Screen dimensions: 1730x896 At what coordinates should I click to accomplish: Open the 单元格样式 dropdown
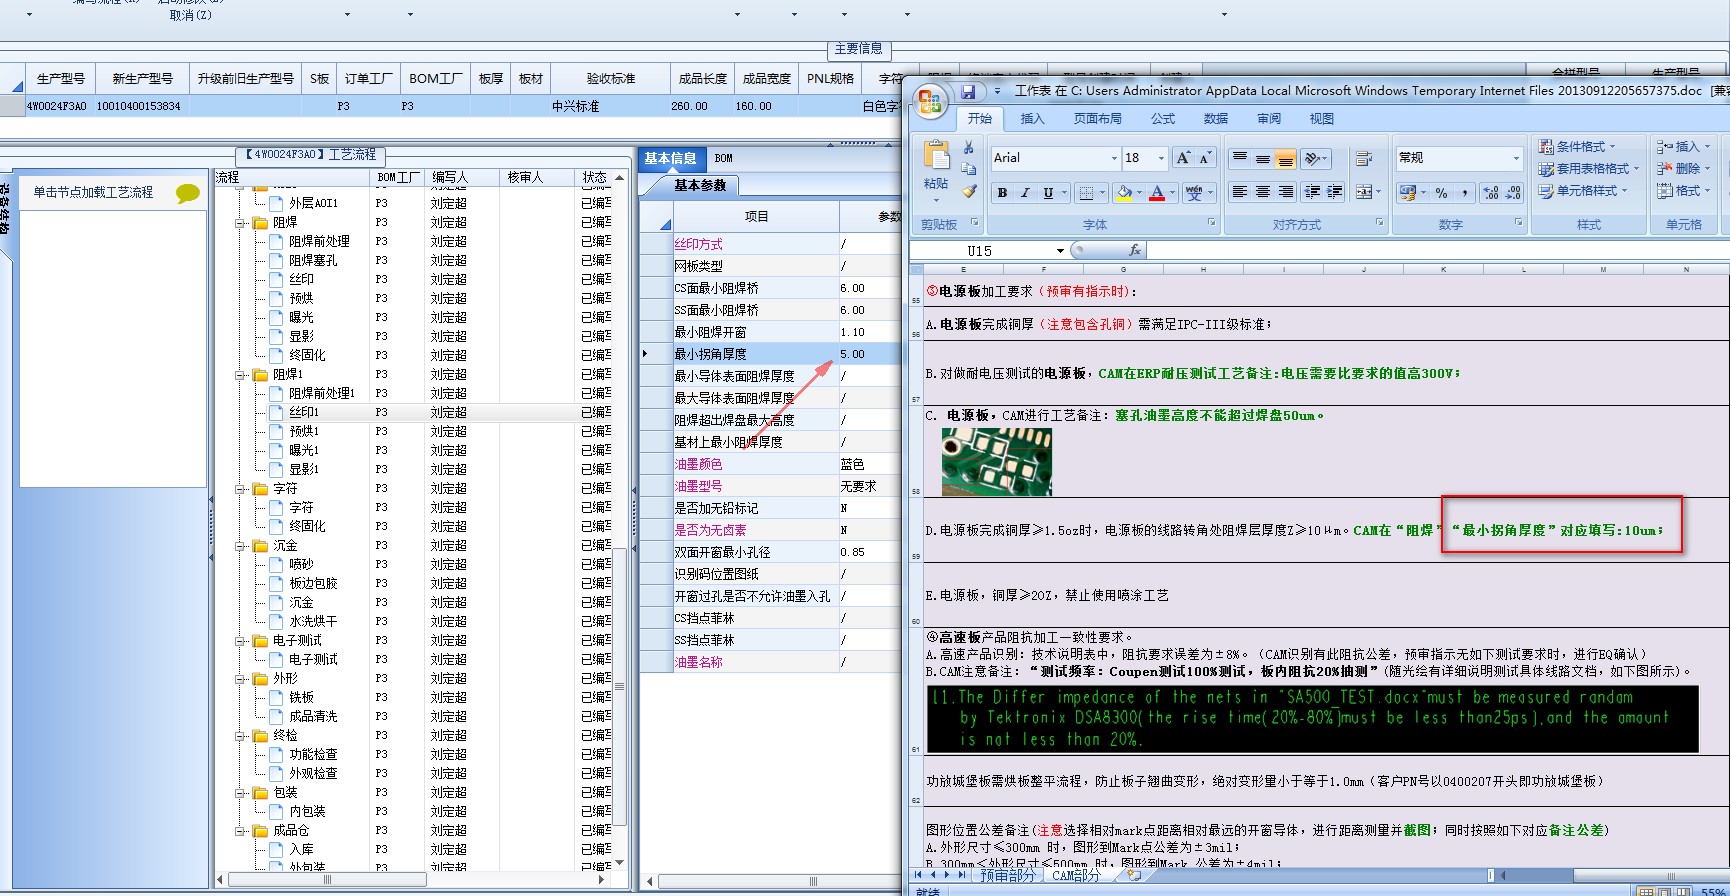point(1582,190)
